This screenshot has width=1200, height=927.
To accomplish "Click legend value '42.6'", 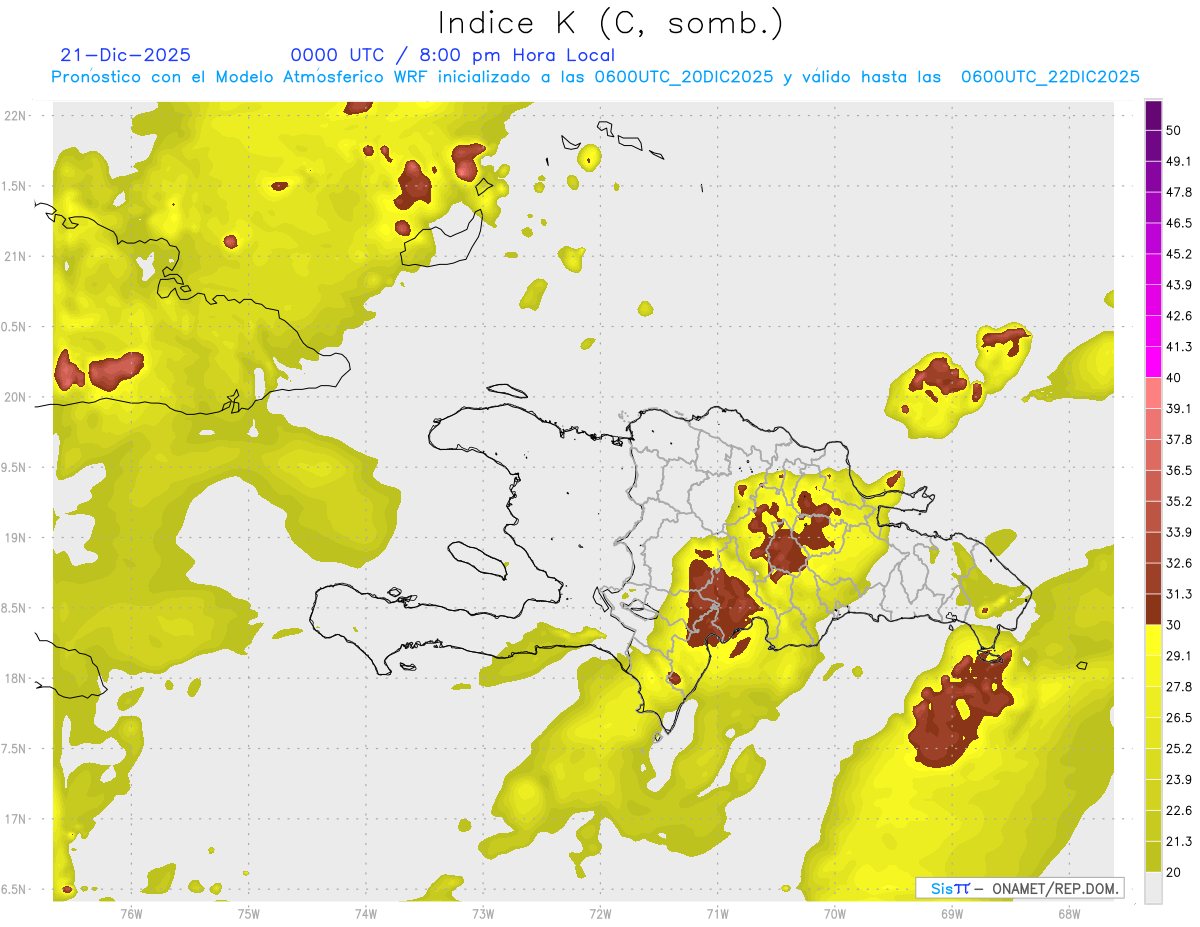I will pyautogui.click(x=1179, y=316).
